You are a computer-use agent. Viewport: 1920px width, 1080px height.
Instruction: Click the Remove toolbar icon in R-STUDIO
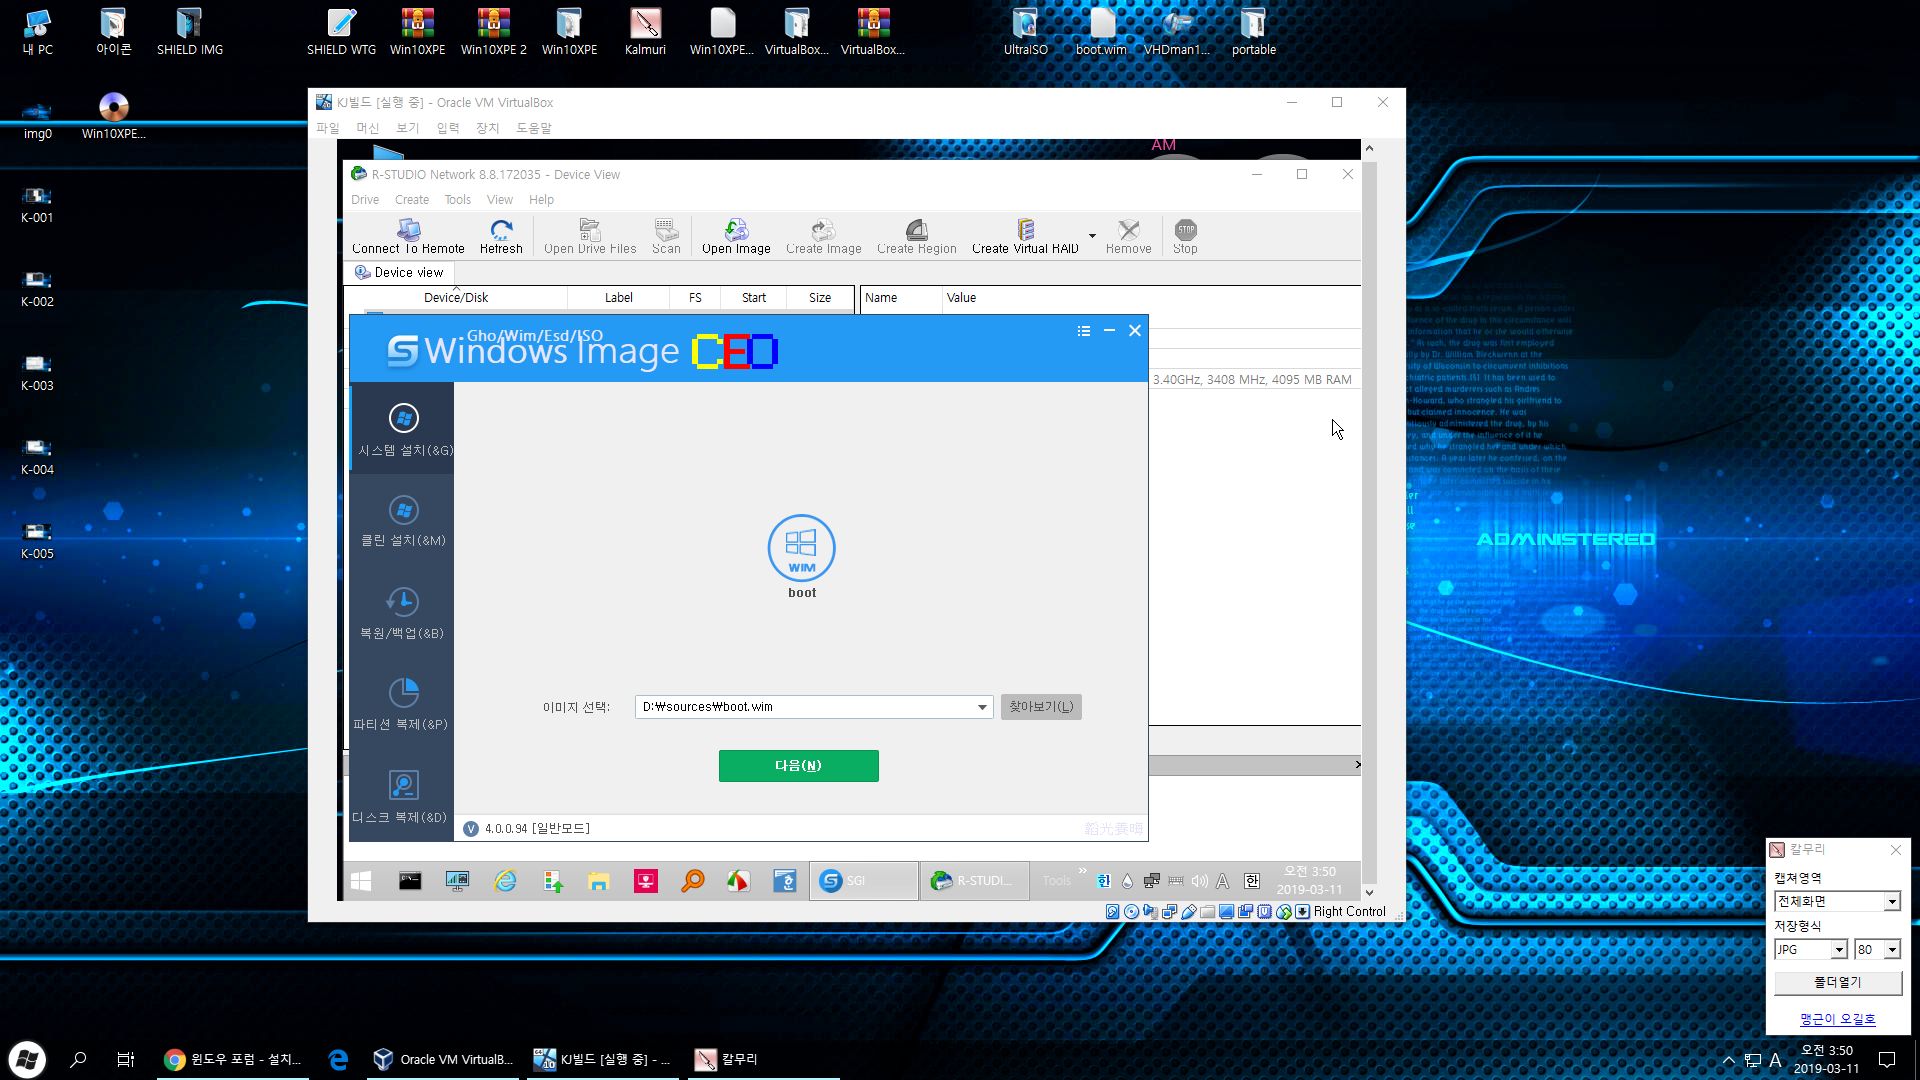pyautogui.click(x=1128, y=237)
